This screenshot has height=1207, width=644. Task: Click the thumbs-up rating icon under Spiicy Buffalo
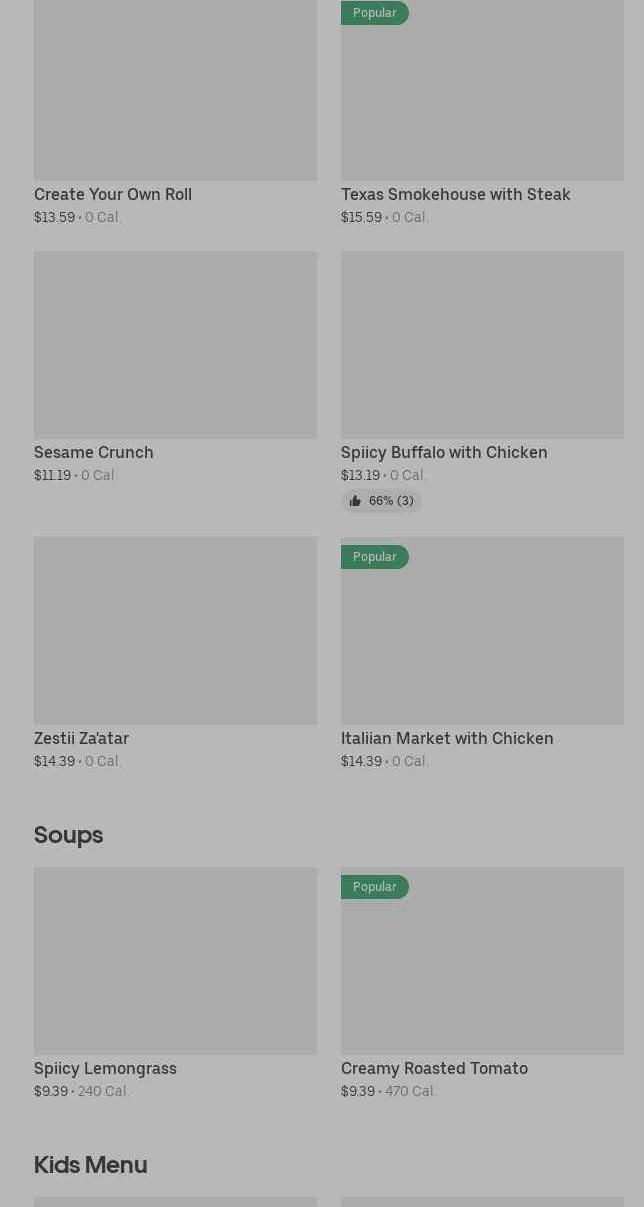click(355, 501)
